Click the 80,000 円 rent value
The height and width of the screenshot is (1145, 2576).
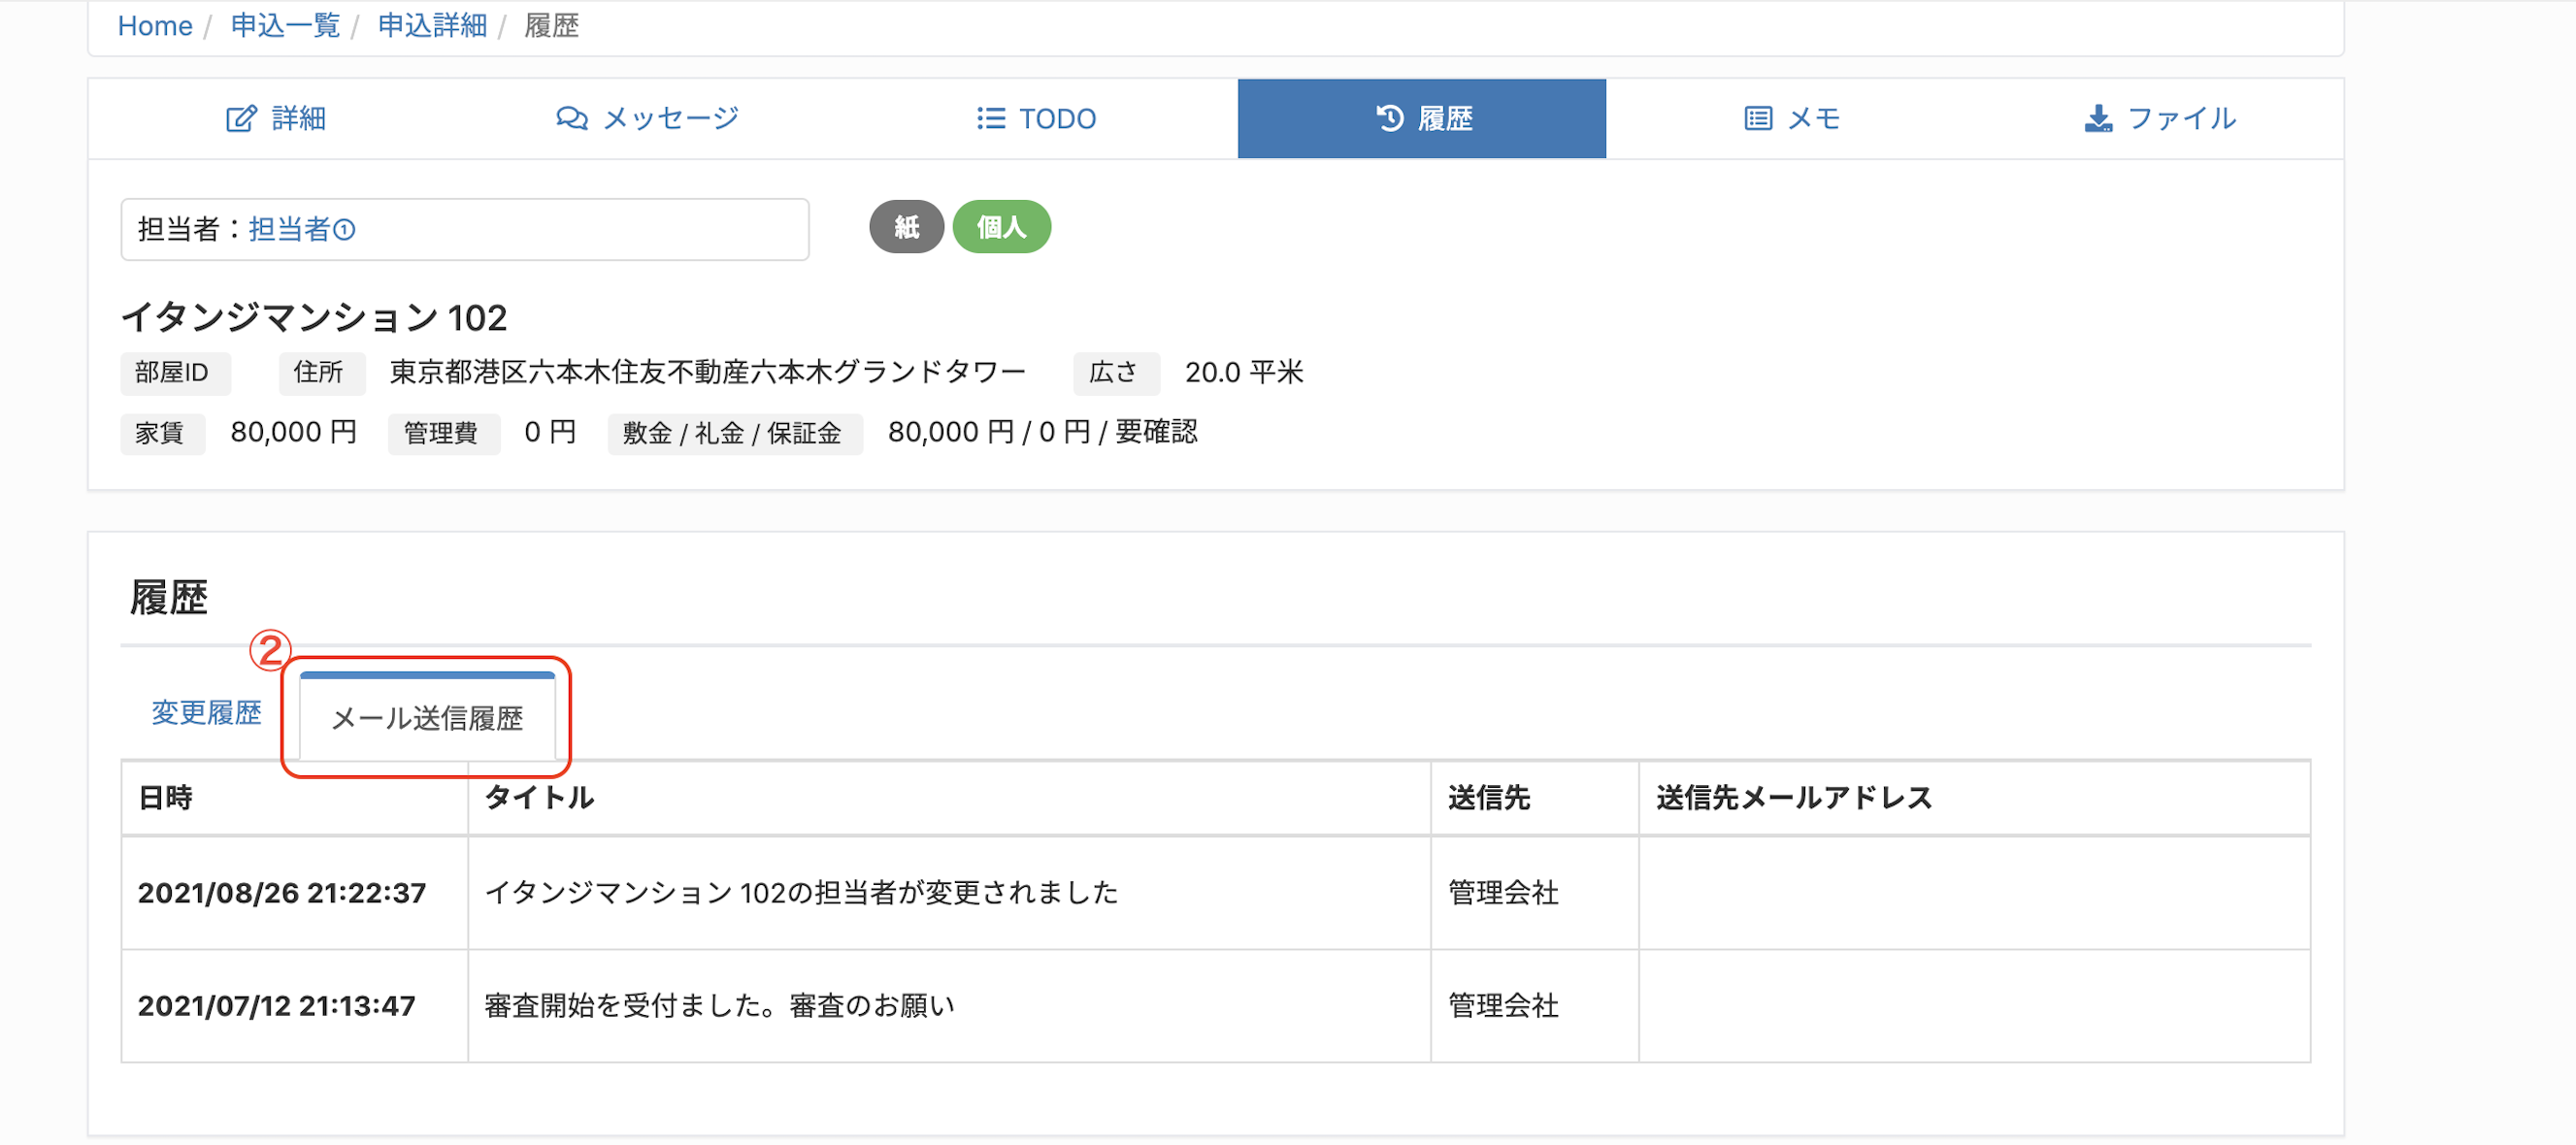point(293,433)
